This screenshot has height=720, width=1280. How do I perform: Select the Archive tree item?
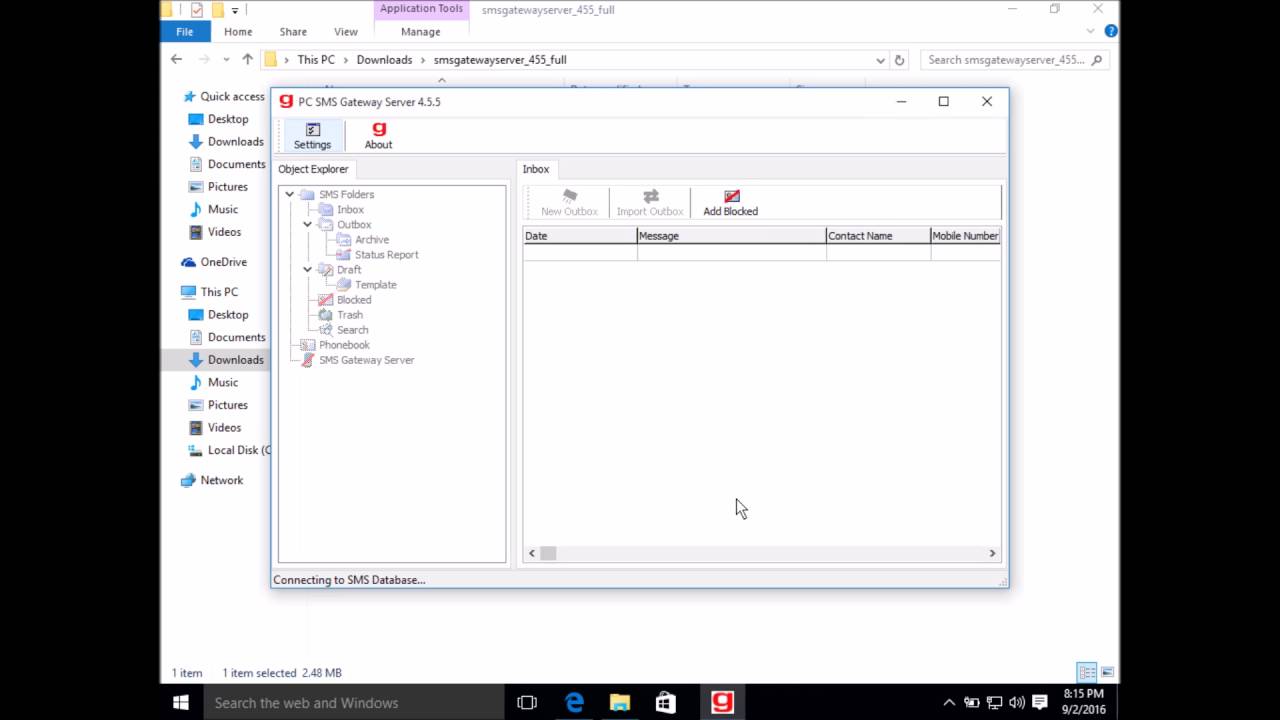[372, 240]
